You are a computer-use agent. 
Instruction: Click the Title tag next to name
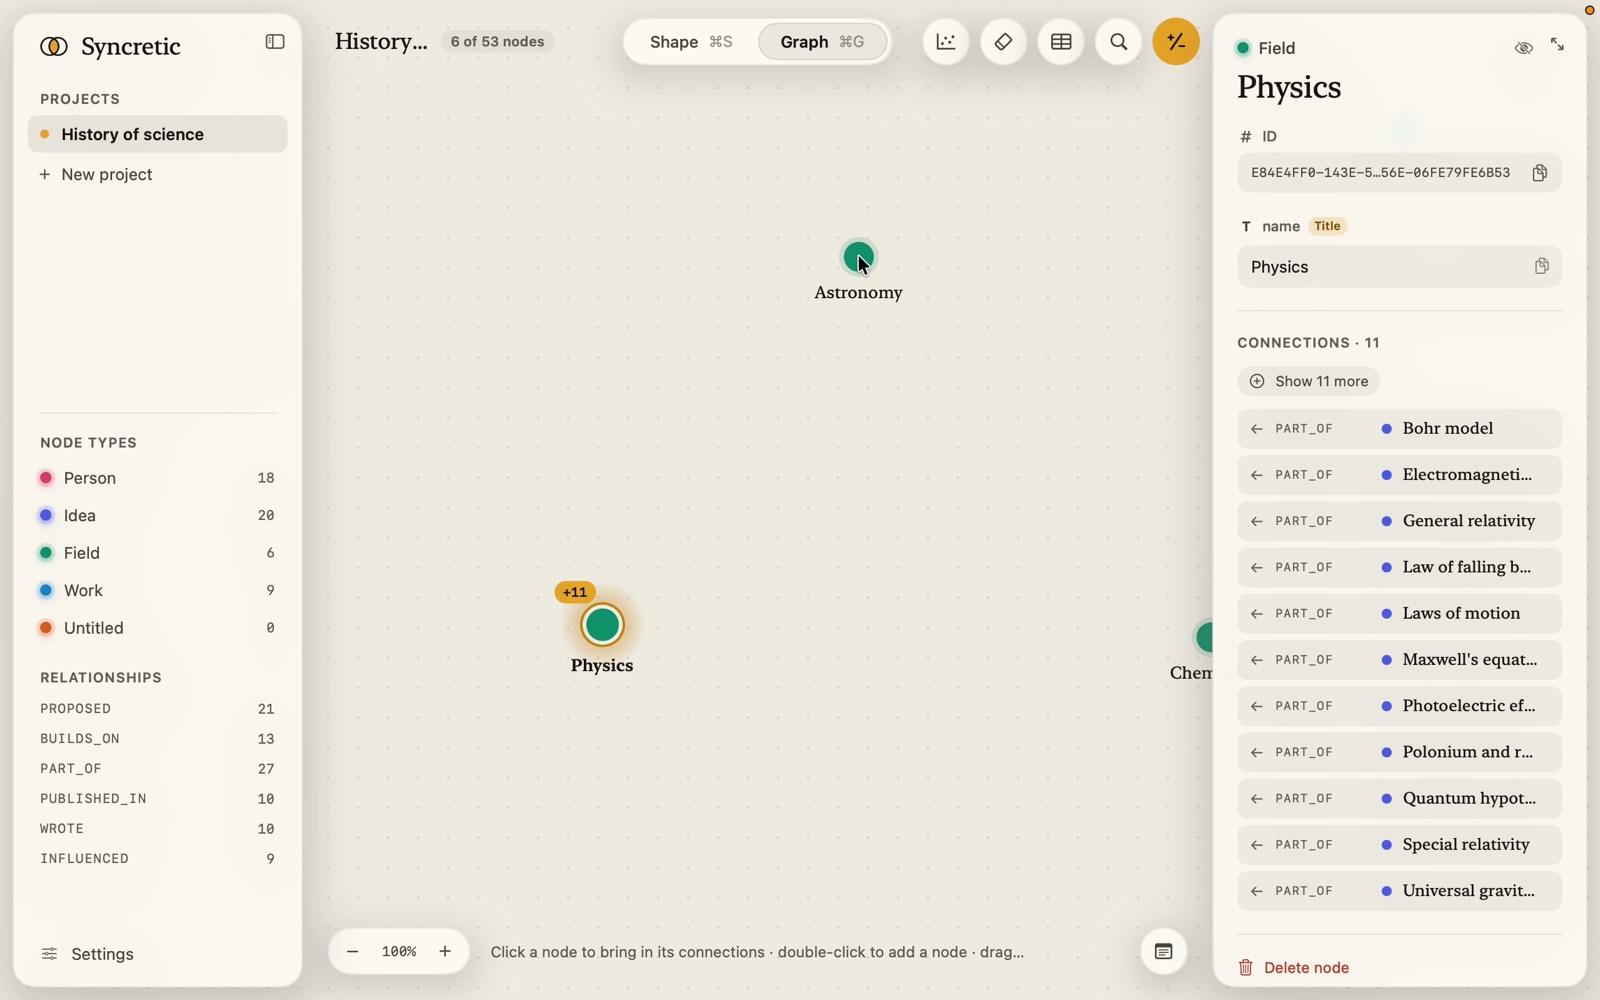pos(1327,227)
